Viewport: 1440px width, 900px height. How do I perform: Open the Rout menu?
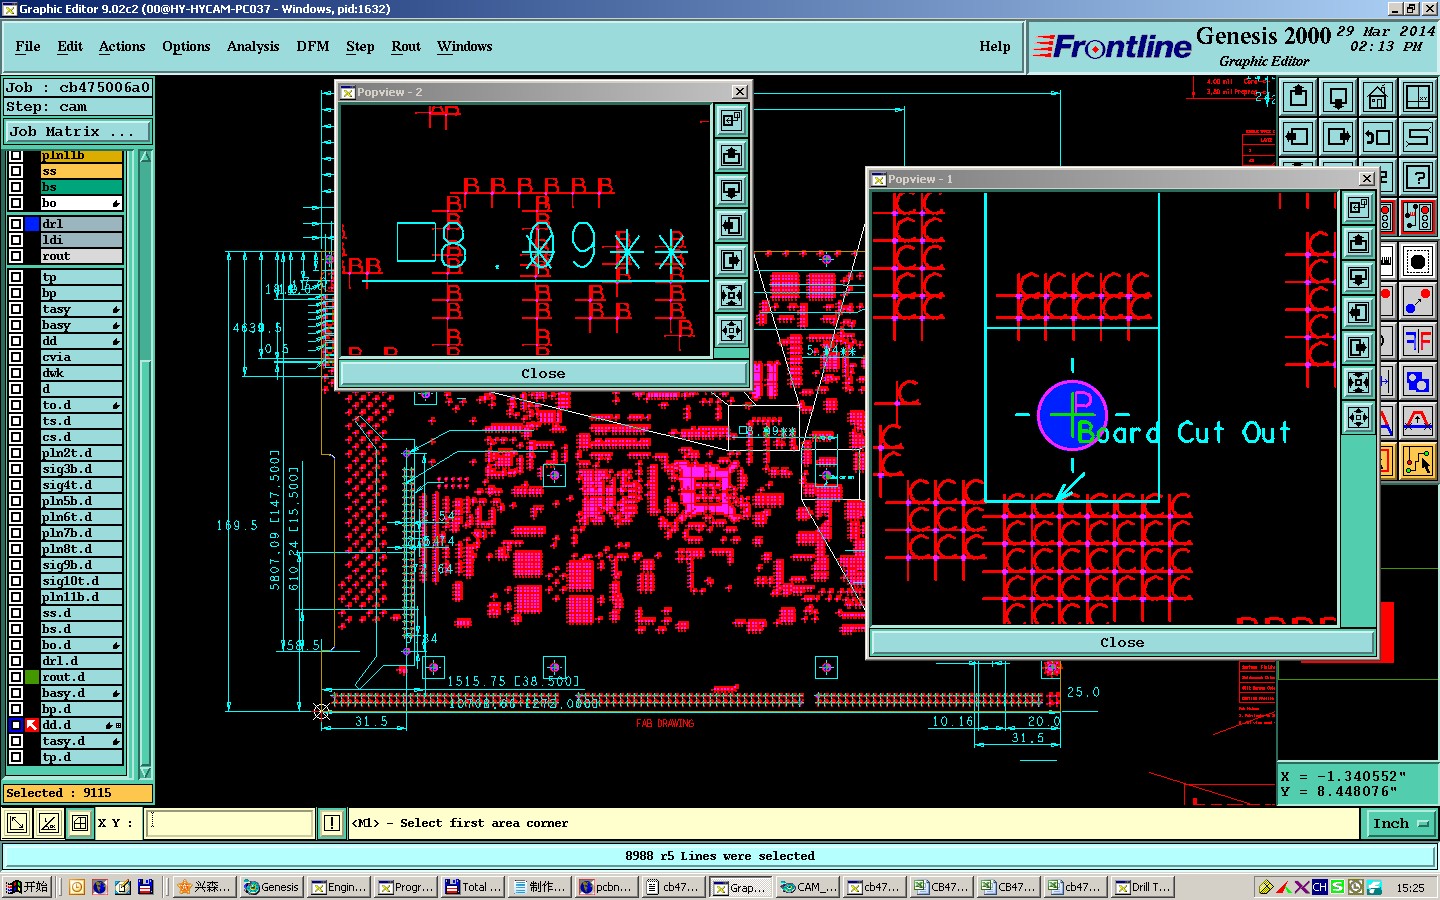(406, 47)
